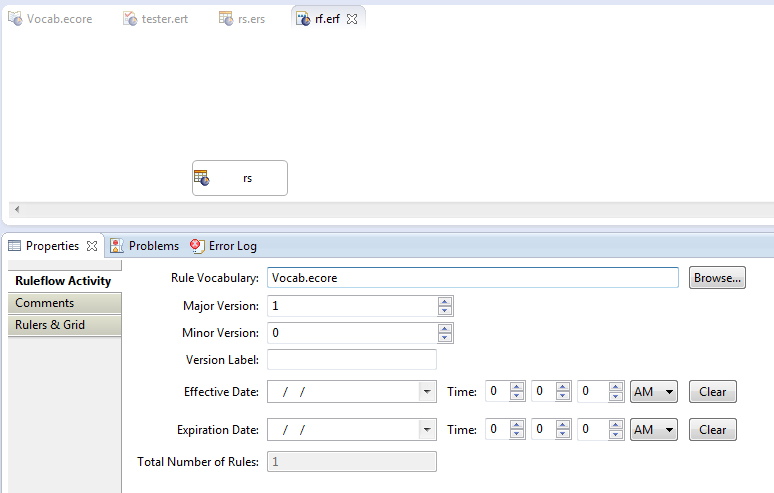Image resolution: width=774 pixels, height=493 pixels.
Task: Click the Problems view icon
Action: coord(116,246)
